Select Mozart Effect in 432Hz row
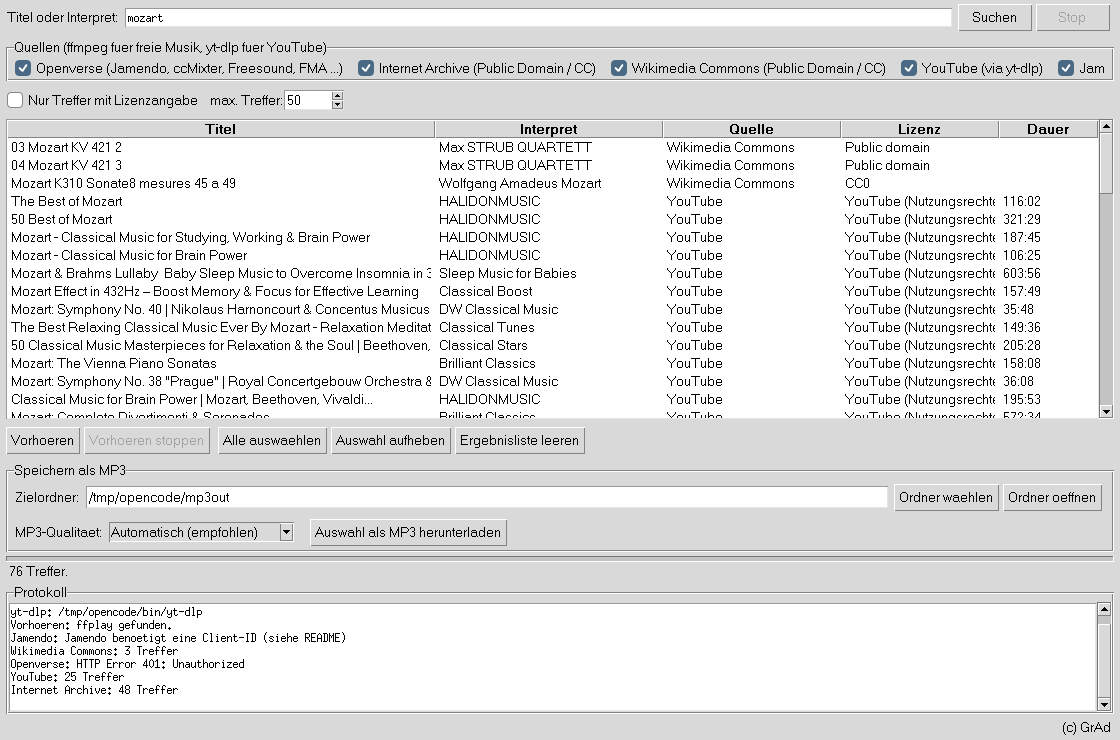This screenshot has height=740, width=1120. [552, 291]
